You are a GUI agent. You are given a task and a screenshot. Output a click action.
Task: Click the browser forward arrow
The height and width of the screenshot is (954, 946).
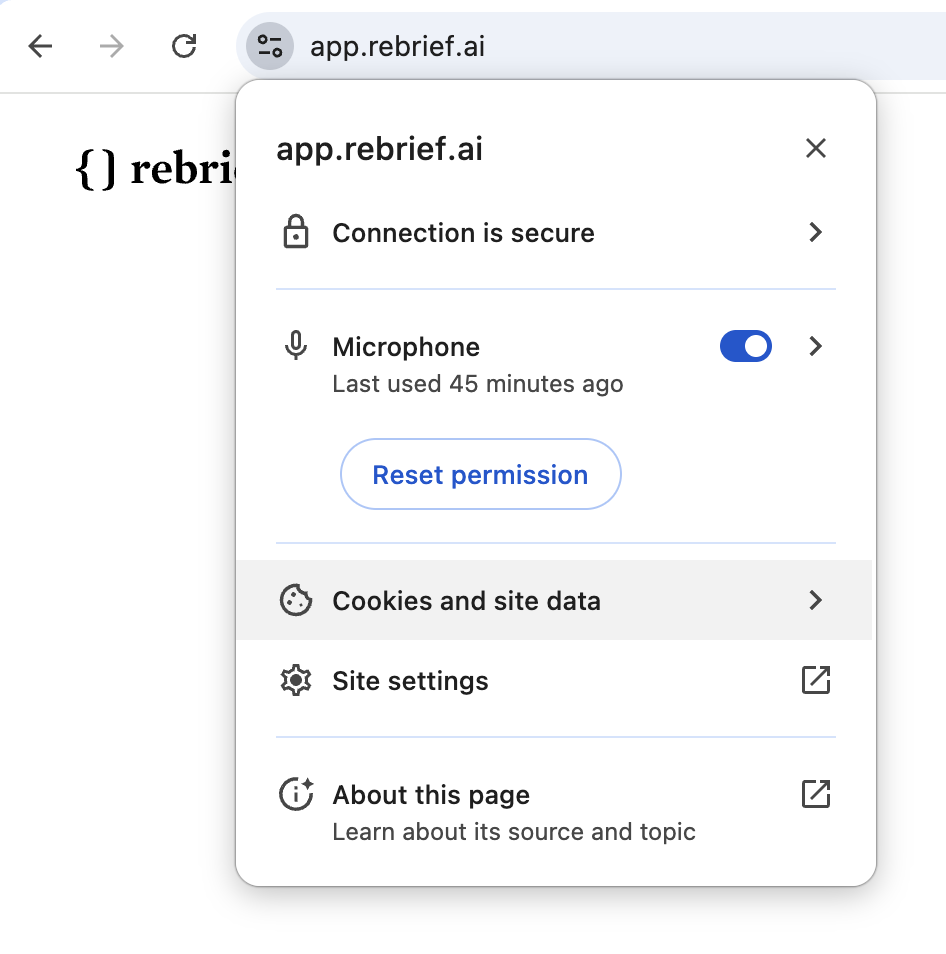point(111,46)
